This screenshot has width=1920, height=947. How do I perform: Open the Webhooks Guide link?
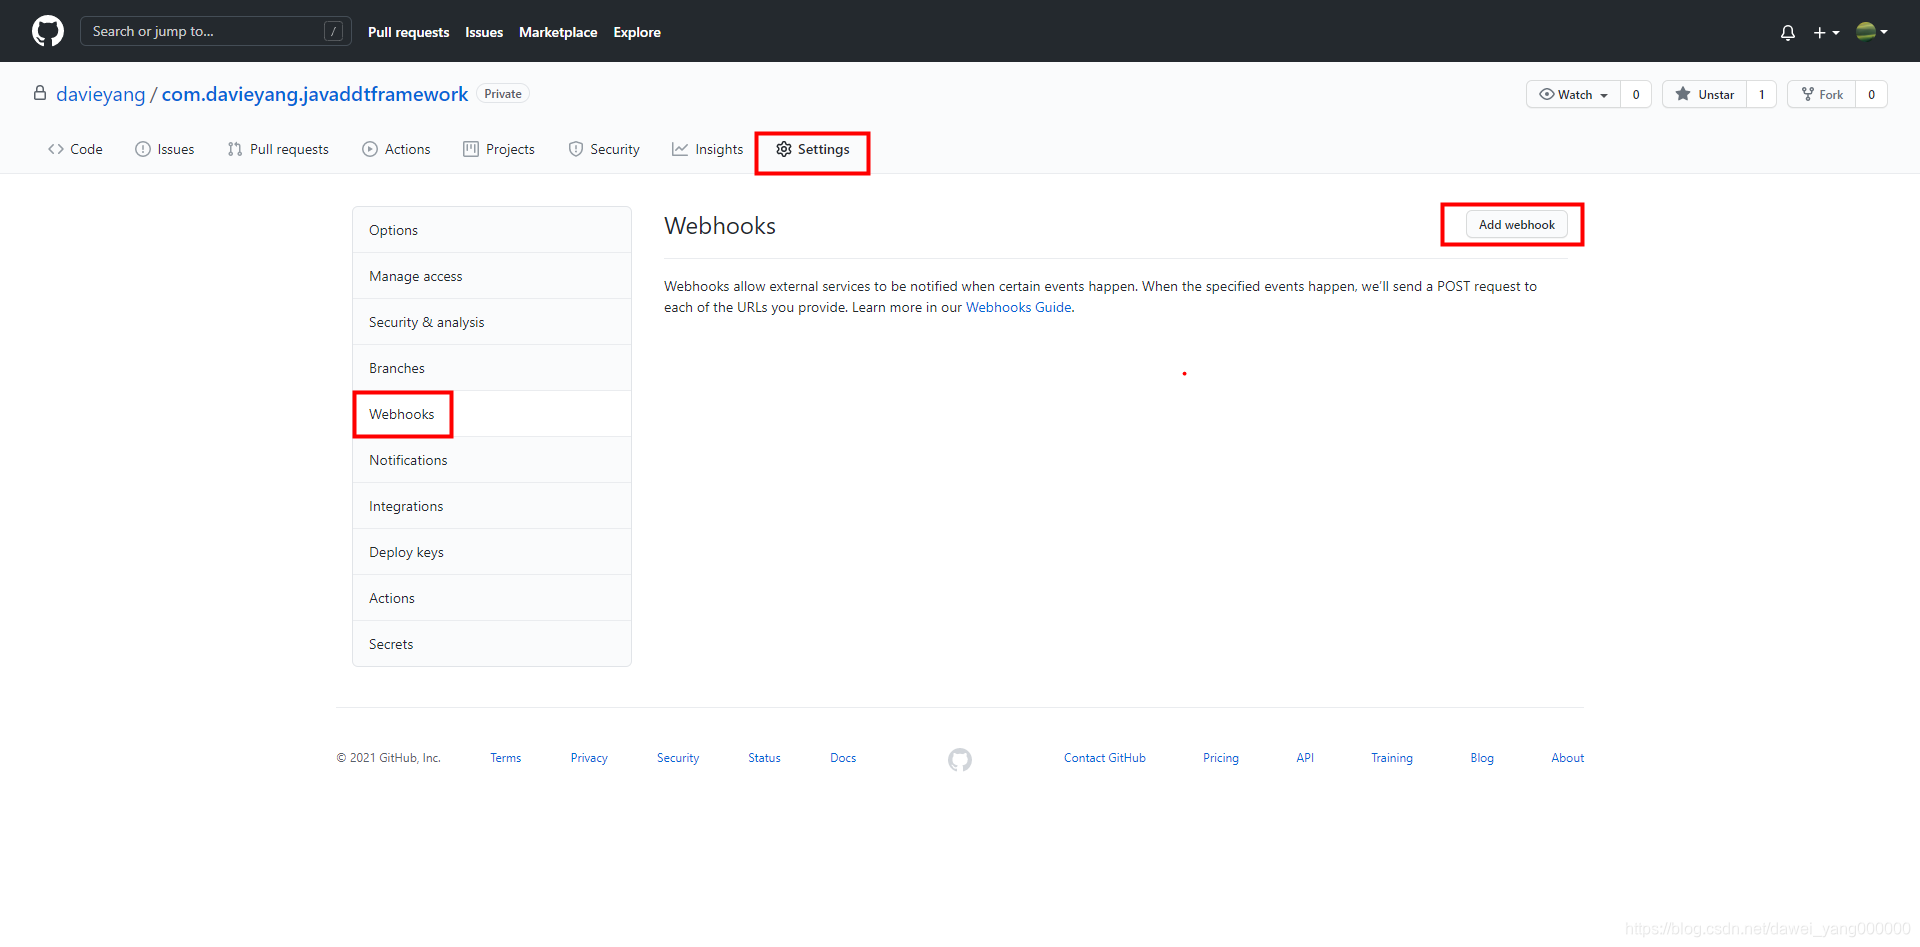point(1018,307)
